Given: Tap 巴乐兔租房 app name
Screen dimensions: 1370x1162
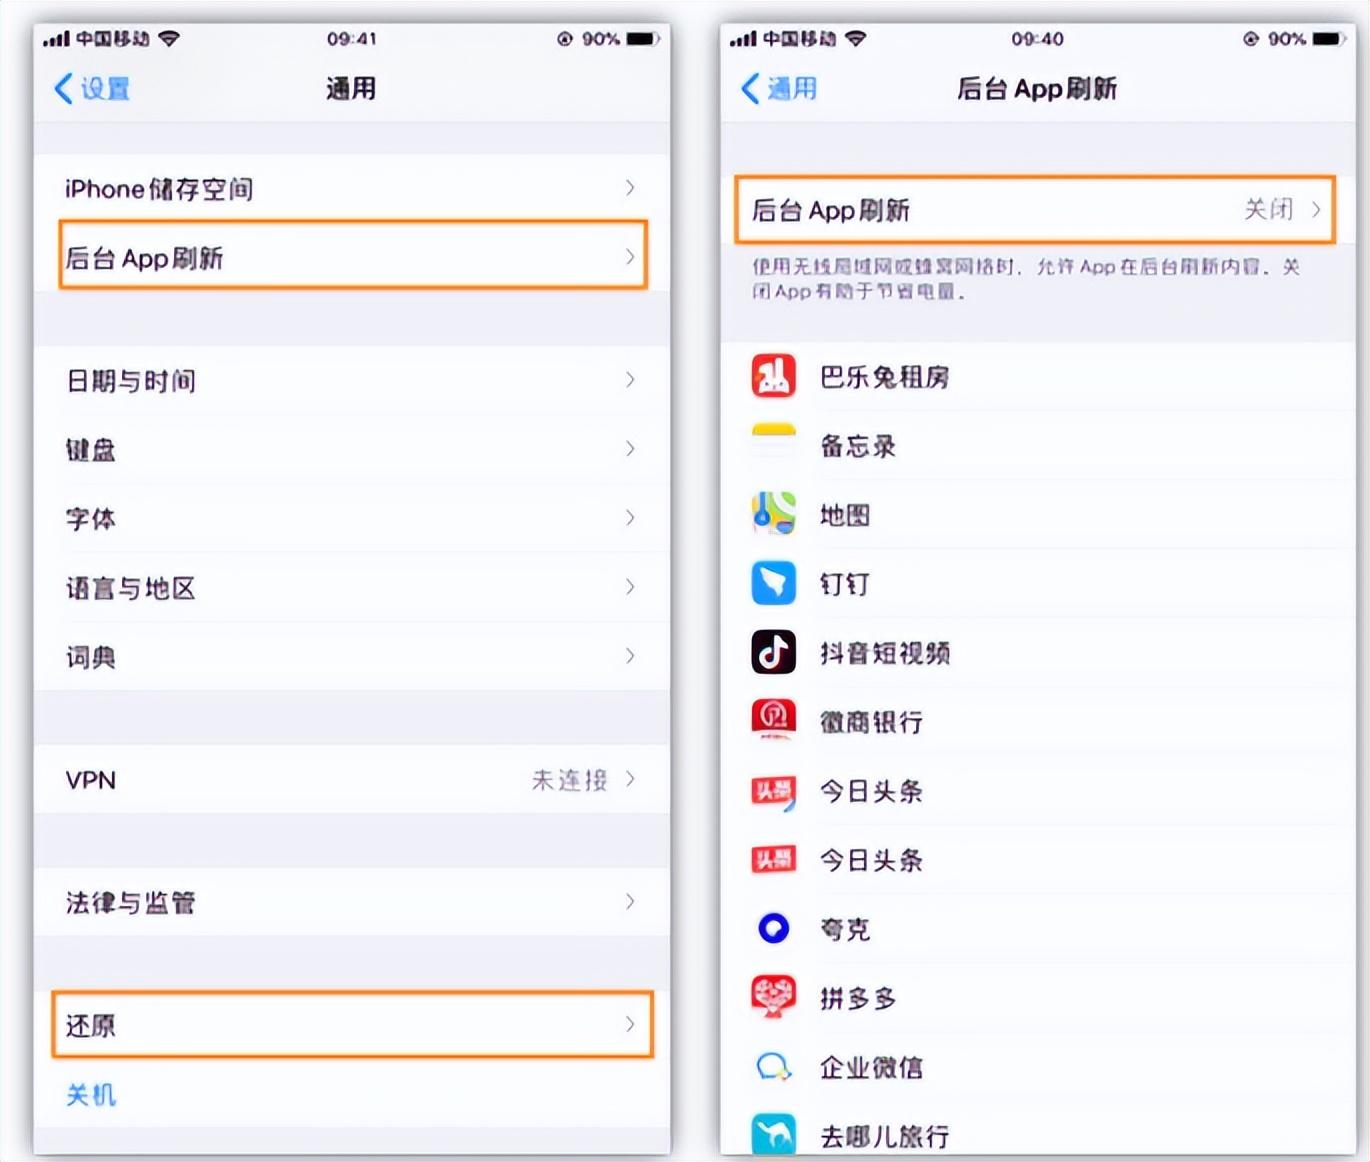Looking at the screenshot, I should pos(885,377).
